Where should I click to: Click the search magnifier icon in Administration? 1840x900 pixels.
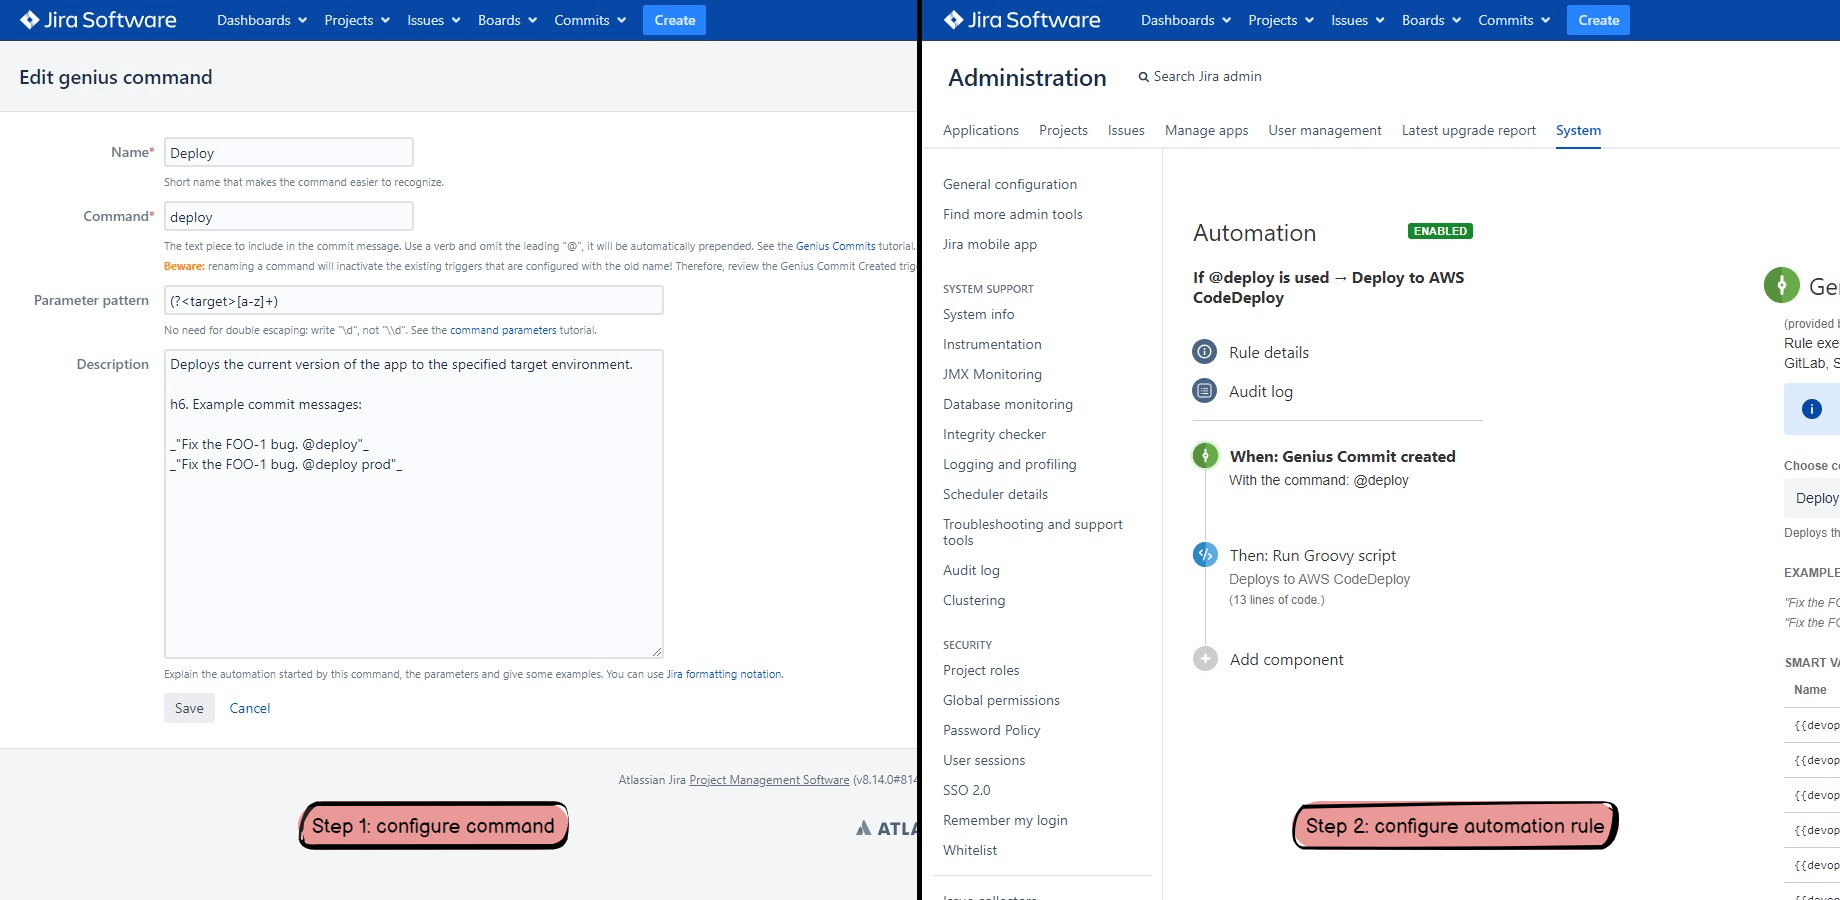[x=1143, y=77]
